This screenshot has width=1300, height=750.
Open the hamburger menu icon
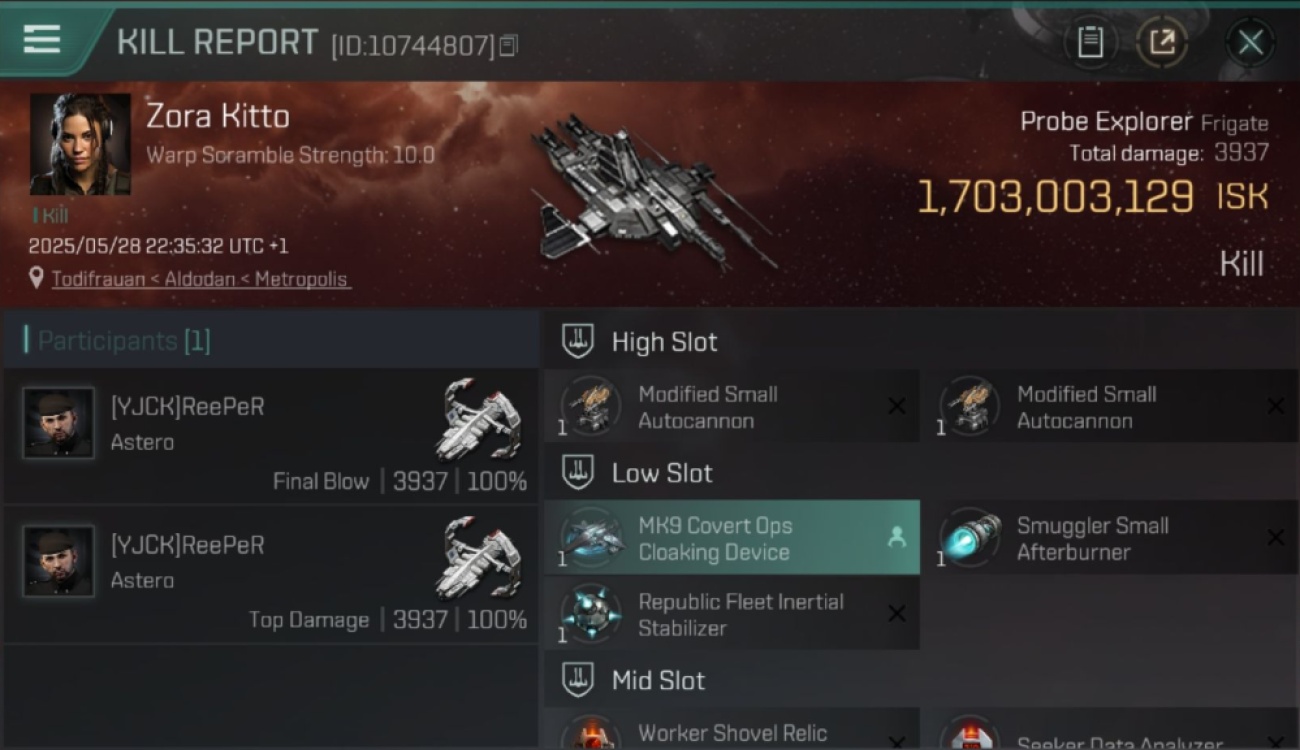pos(42,41)
